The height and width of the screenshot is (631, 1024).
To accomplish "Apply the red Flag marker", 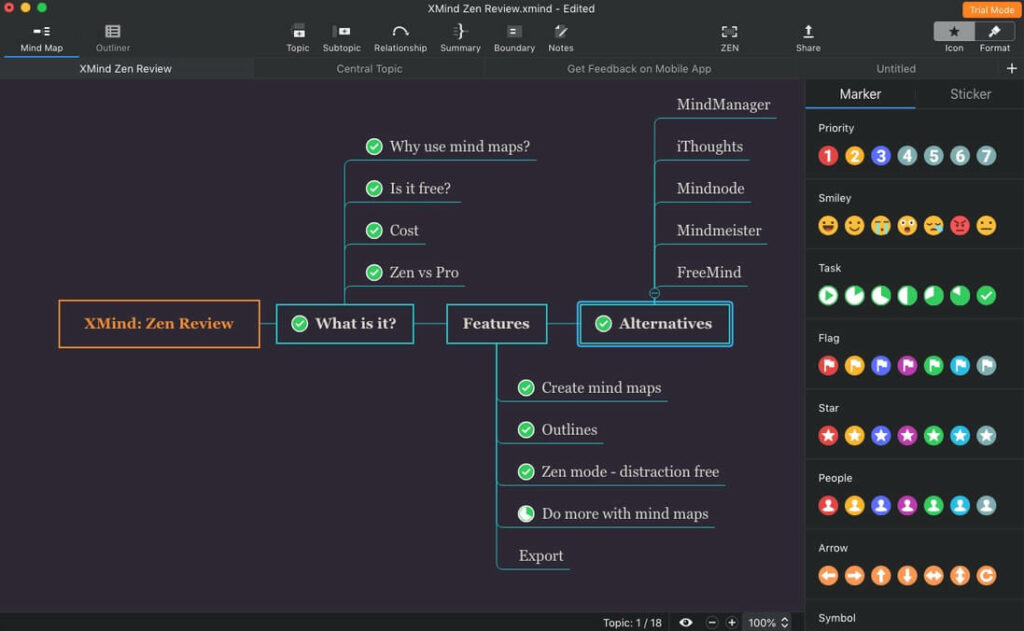I will click(828, 365).
